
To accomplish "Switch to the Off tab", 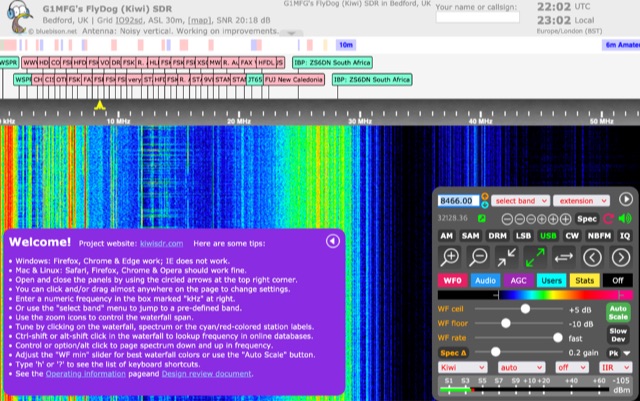I will point(618,281).
